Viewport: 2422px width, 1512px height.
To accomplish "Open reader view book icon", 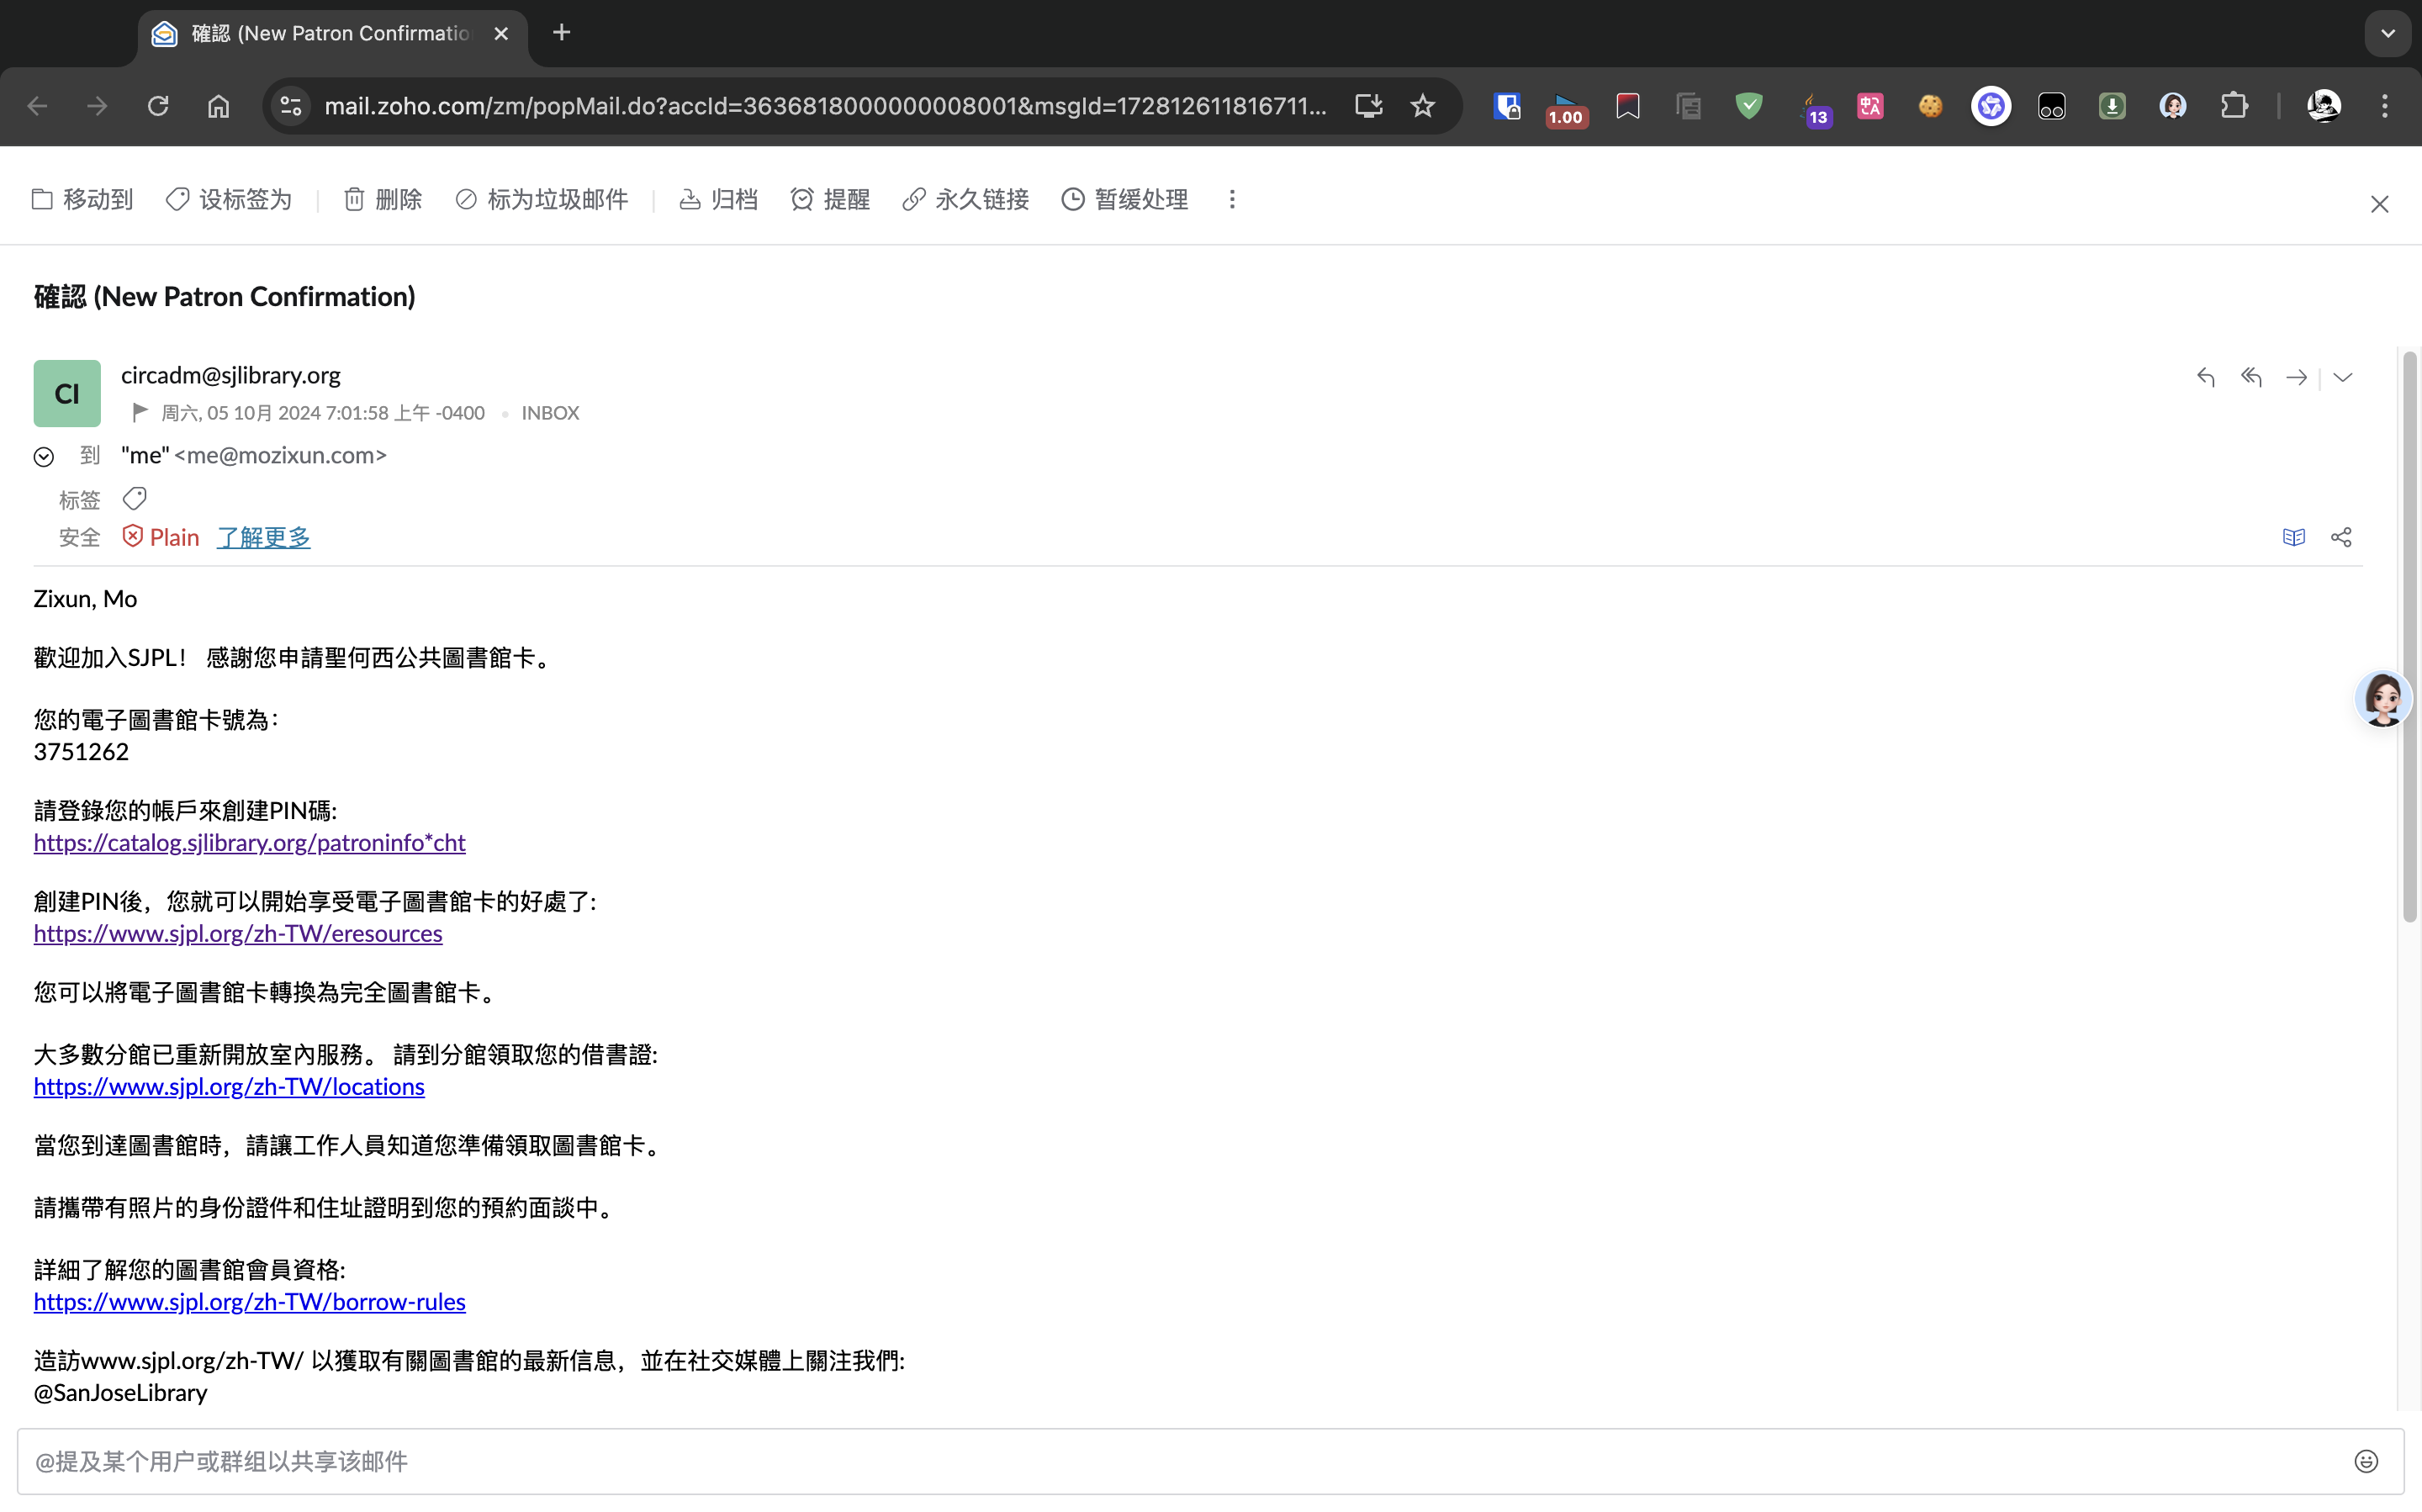I will pos(2293,537).
